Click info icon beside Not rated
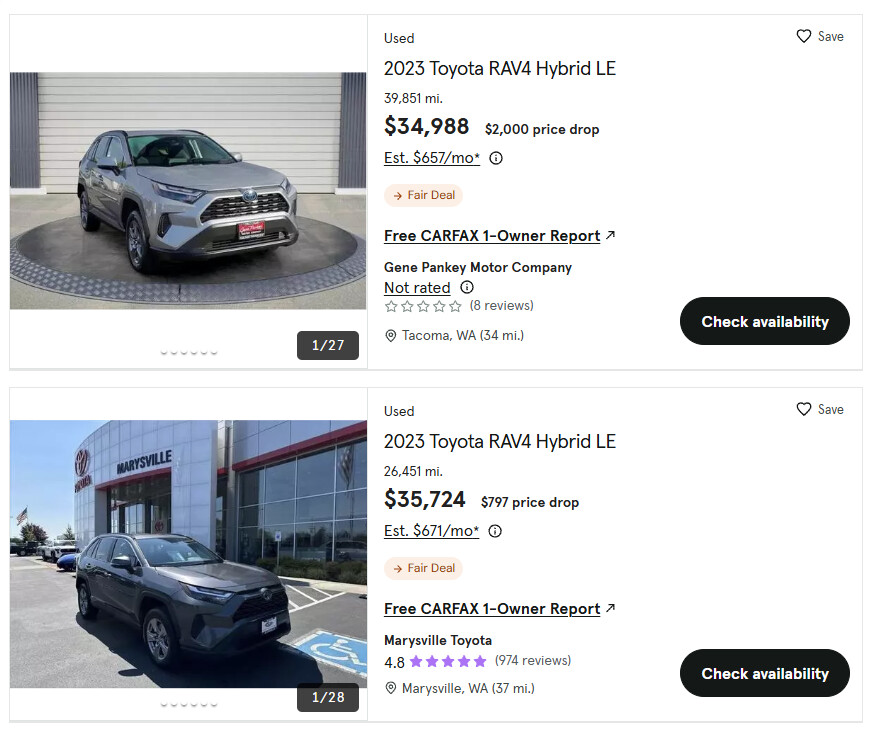Viewport: 881px width, 732px height. click(466, 287)
